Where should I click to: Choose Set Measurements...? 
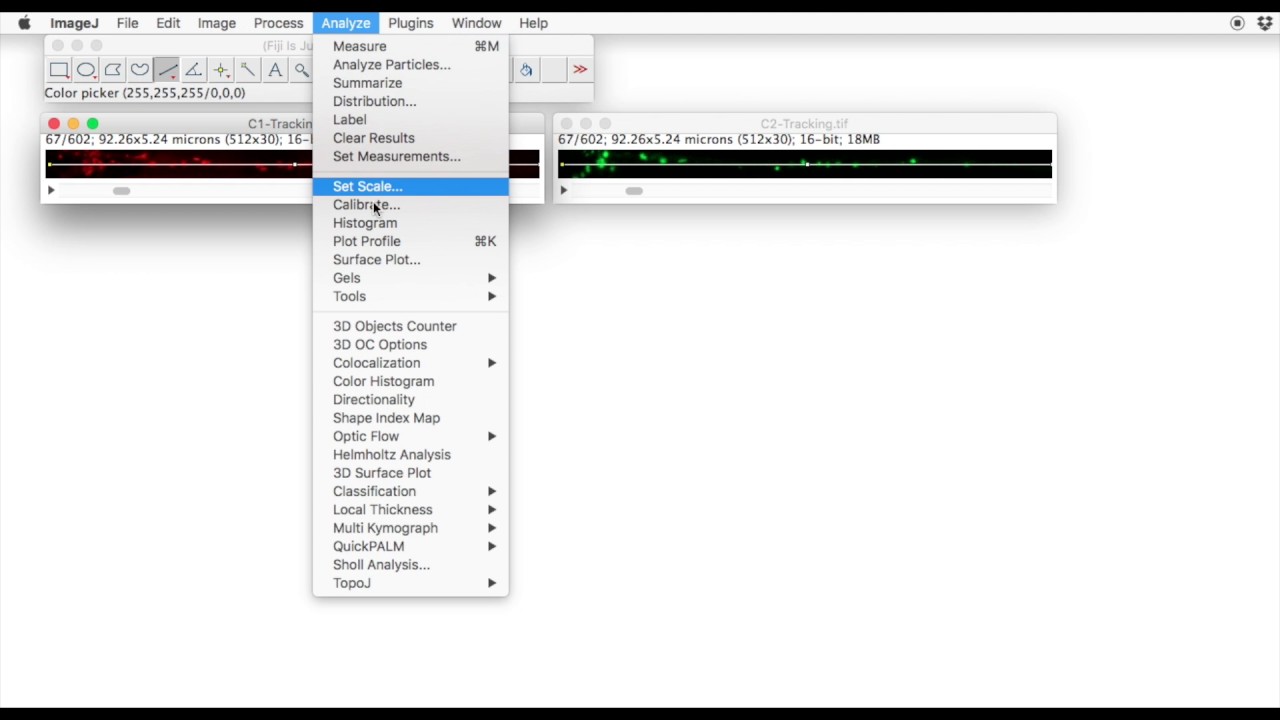(x=410, y=156)
